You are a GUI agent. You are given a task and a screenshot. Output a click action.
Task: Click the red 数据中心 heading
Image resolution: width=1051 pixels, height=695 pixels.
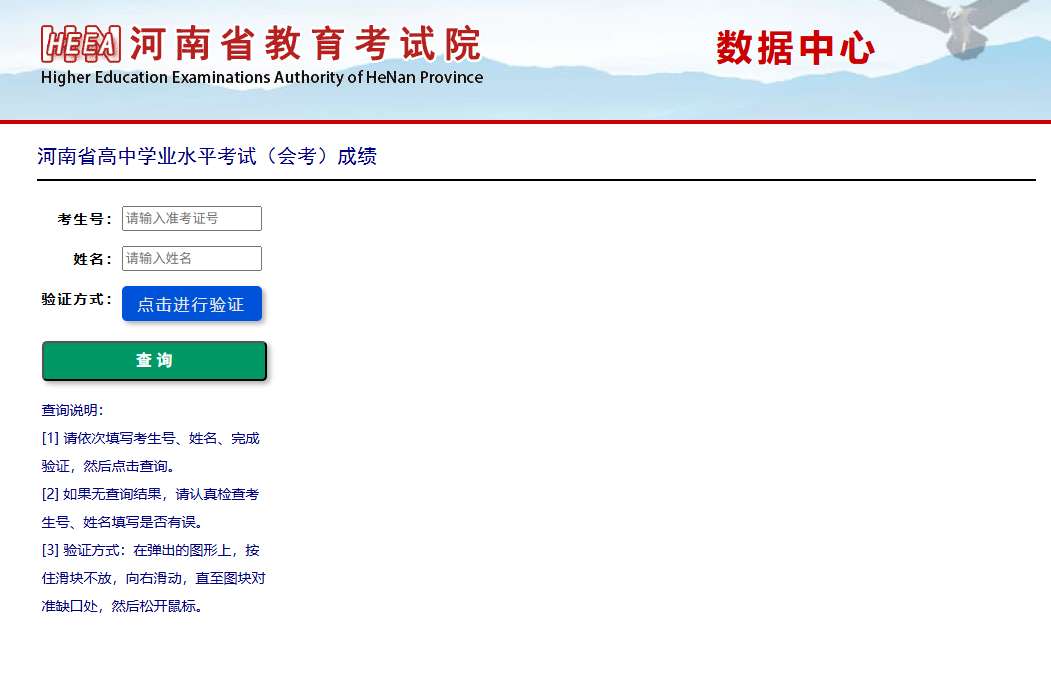795,48
